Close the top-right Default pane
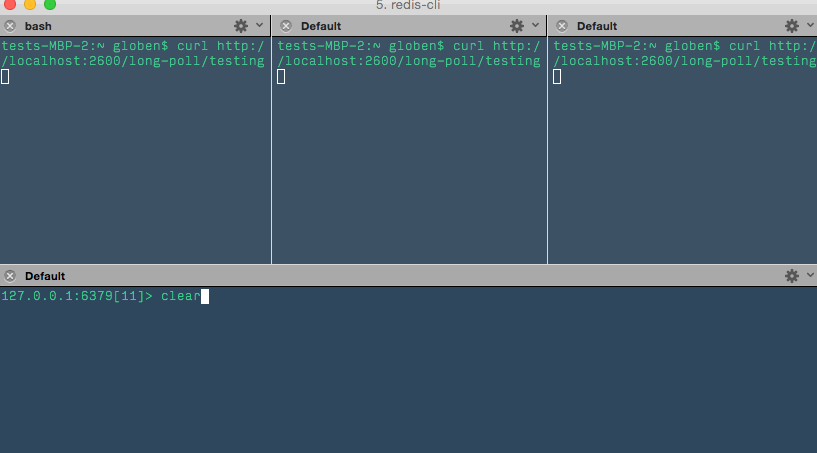817x453 pixels. [562, 26]
